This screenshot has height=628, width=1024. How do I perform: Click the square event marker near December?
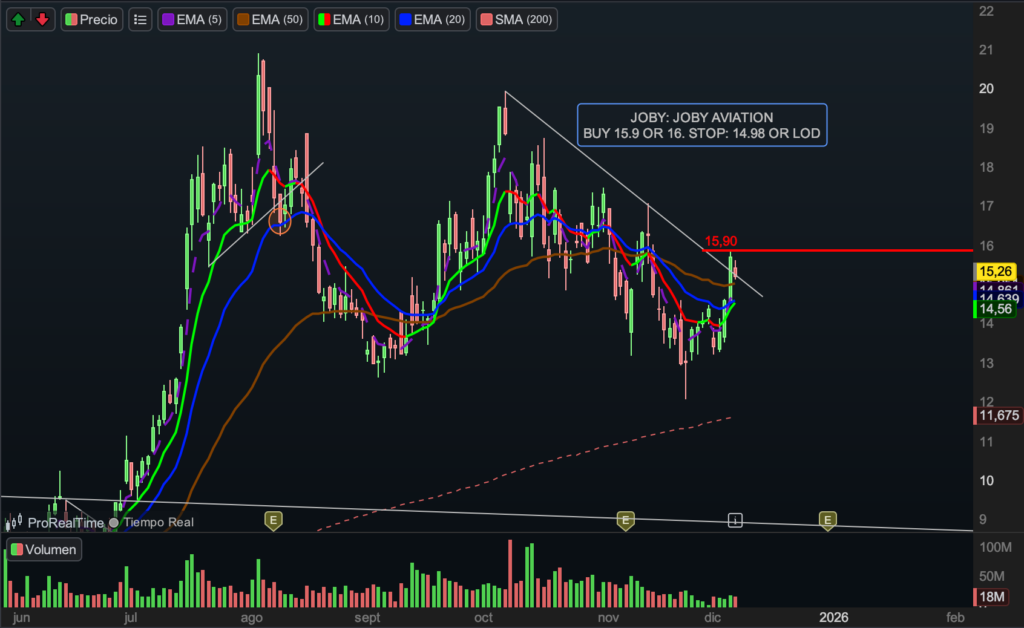click(735, 519)
